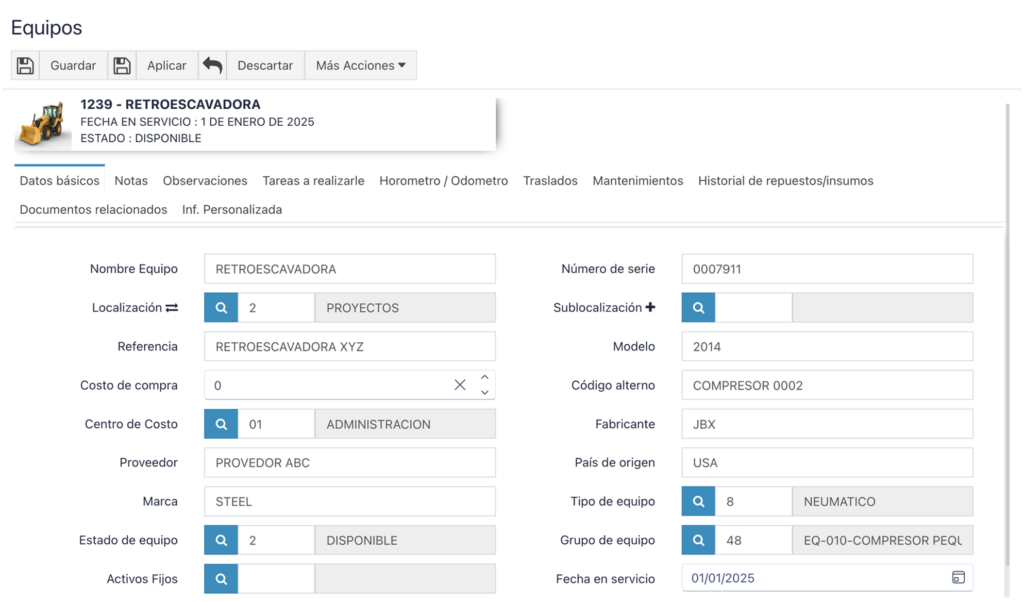1024x602 pixels.
Task: Click the plus icon next to Sublocalización
Action: (650, 308)
